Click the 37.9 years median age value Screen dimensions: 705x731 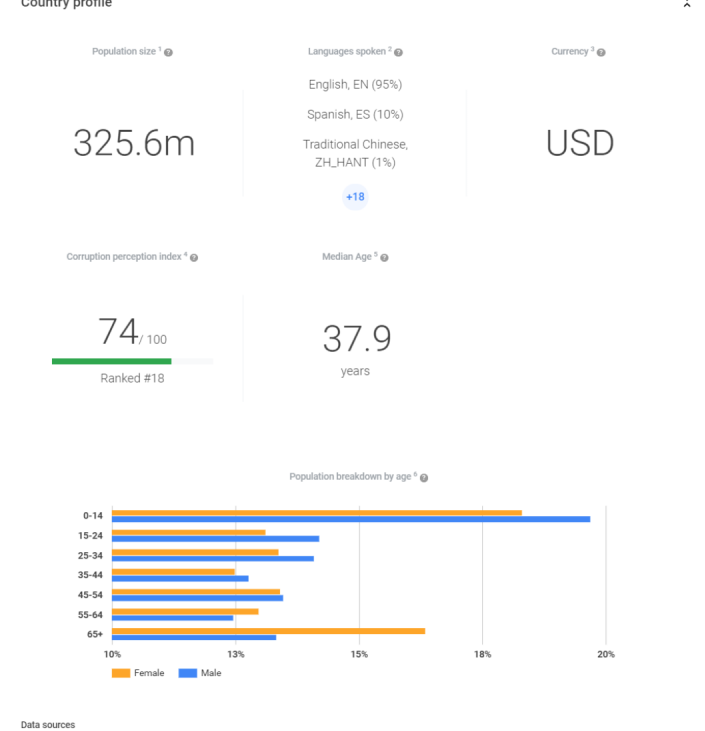point(355,340)
